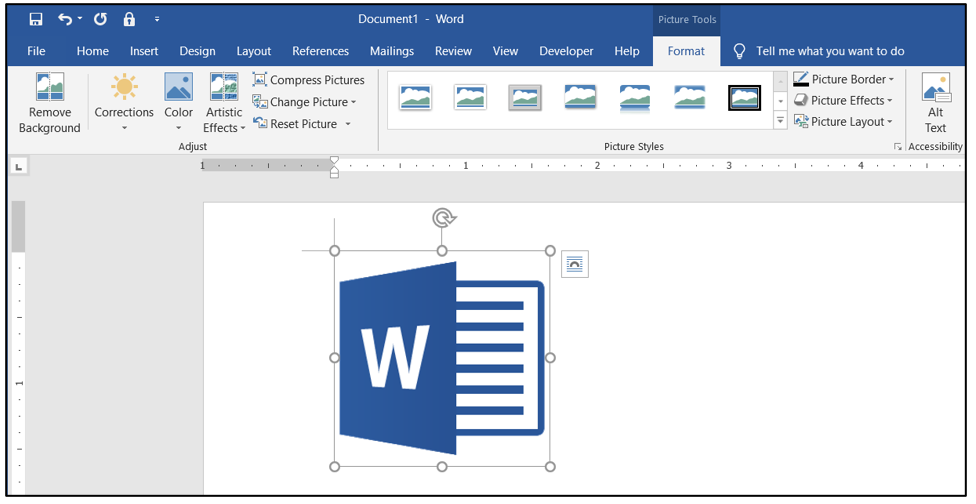This screenshot has width=976, height=504.
Task: Open the Design tab
Action: click(x=197, y=51)
